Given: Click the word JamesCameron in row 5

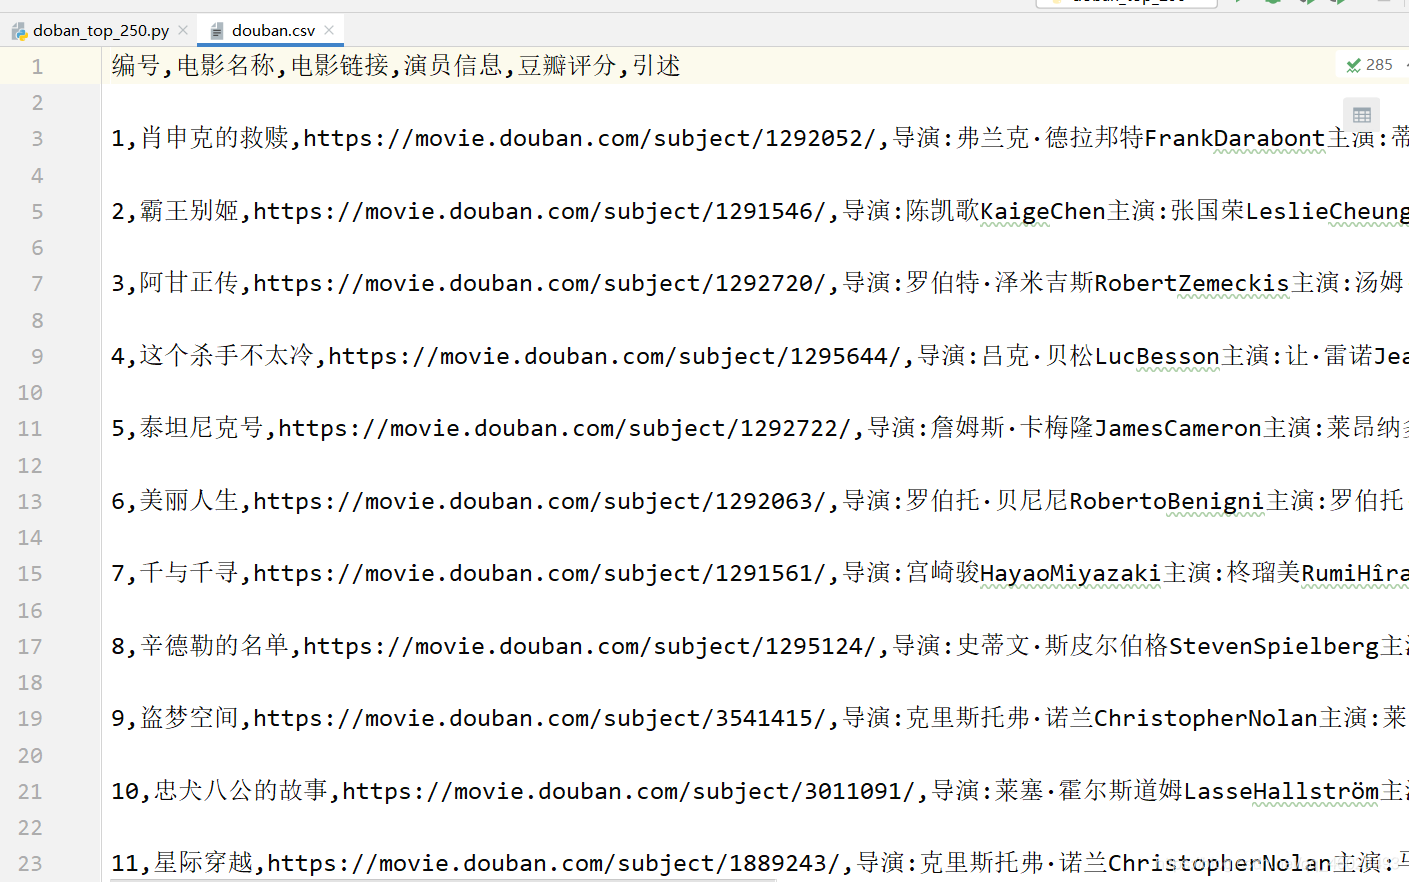Looking at the screenshot, I should [x=1178, y=428].
